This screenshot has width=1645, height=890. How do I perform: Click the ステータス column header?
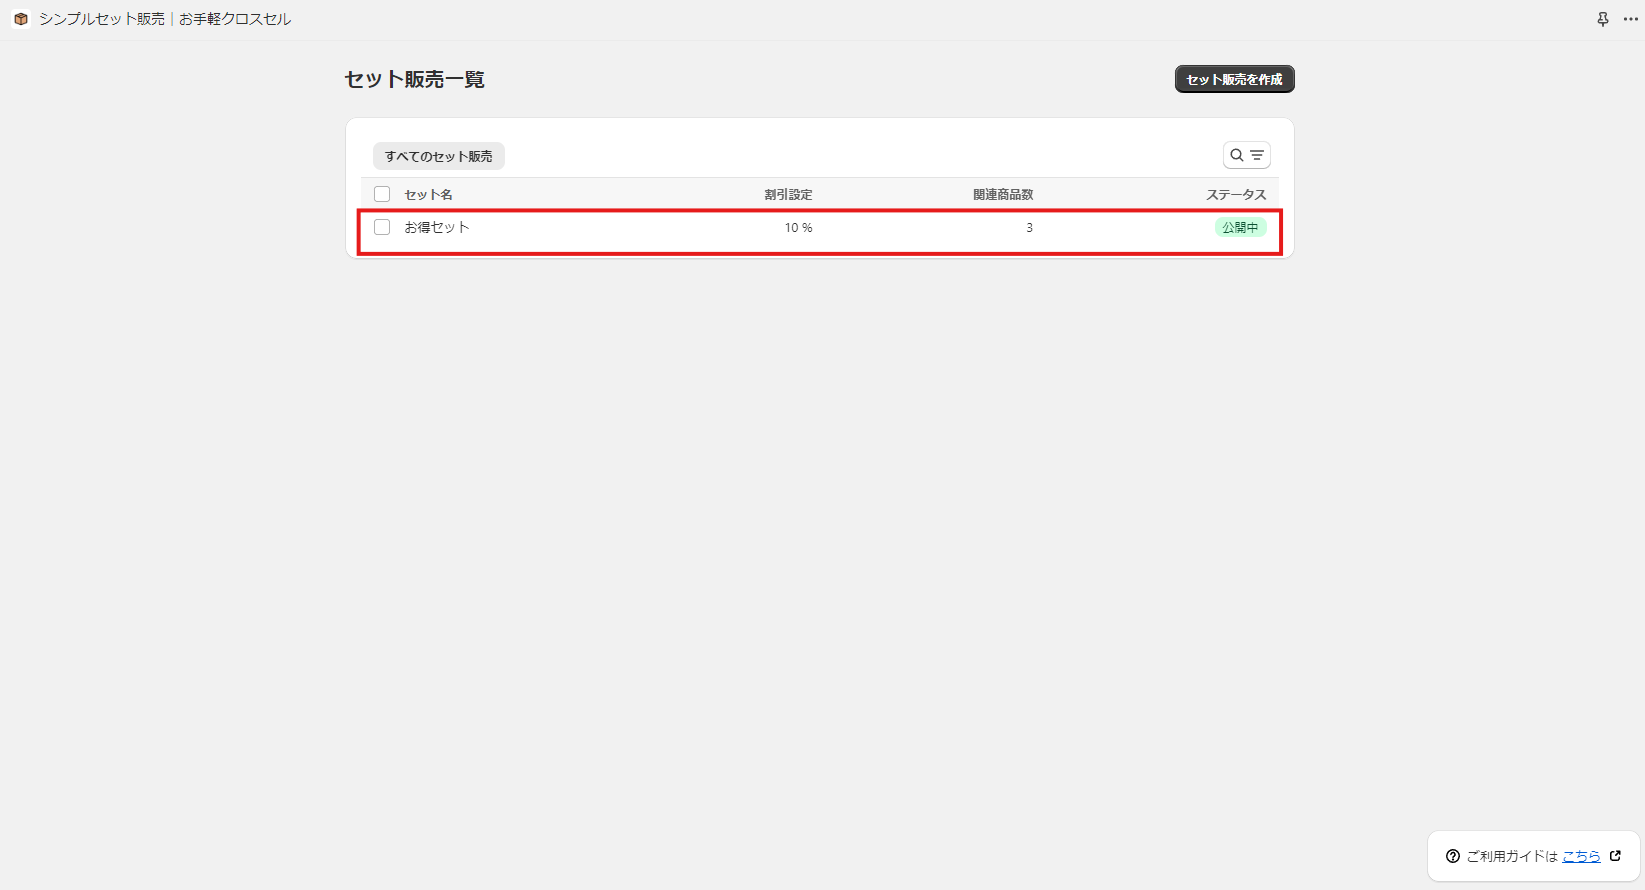pyautogui.click(x=1236, y=195)
